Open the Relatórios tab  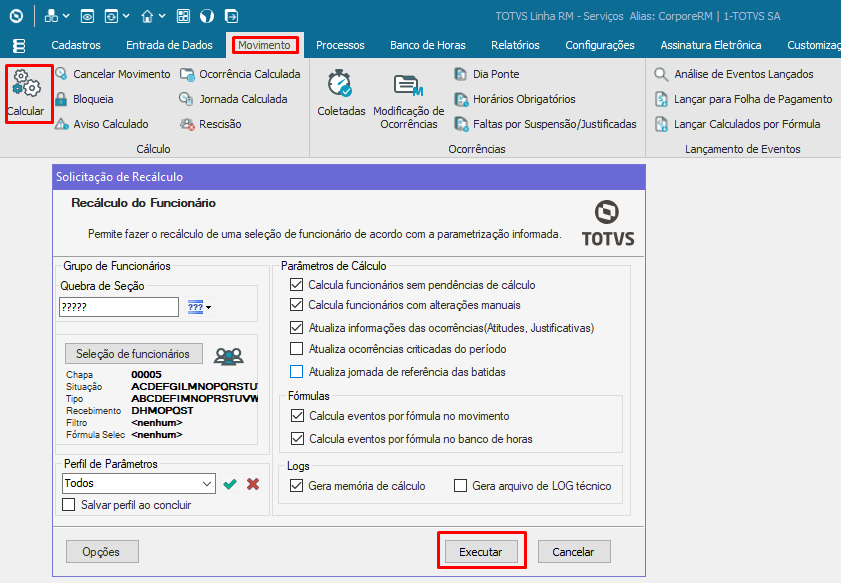coord(515,45)
